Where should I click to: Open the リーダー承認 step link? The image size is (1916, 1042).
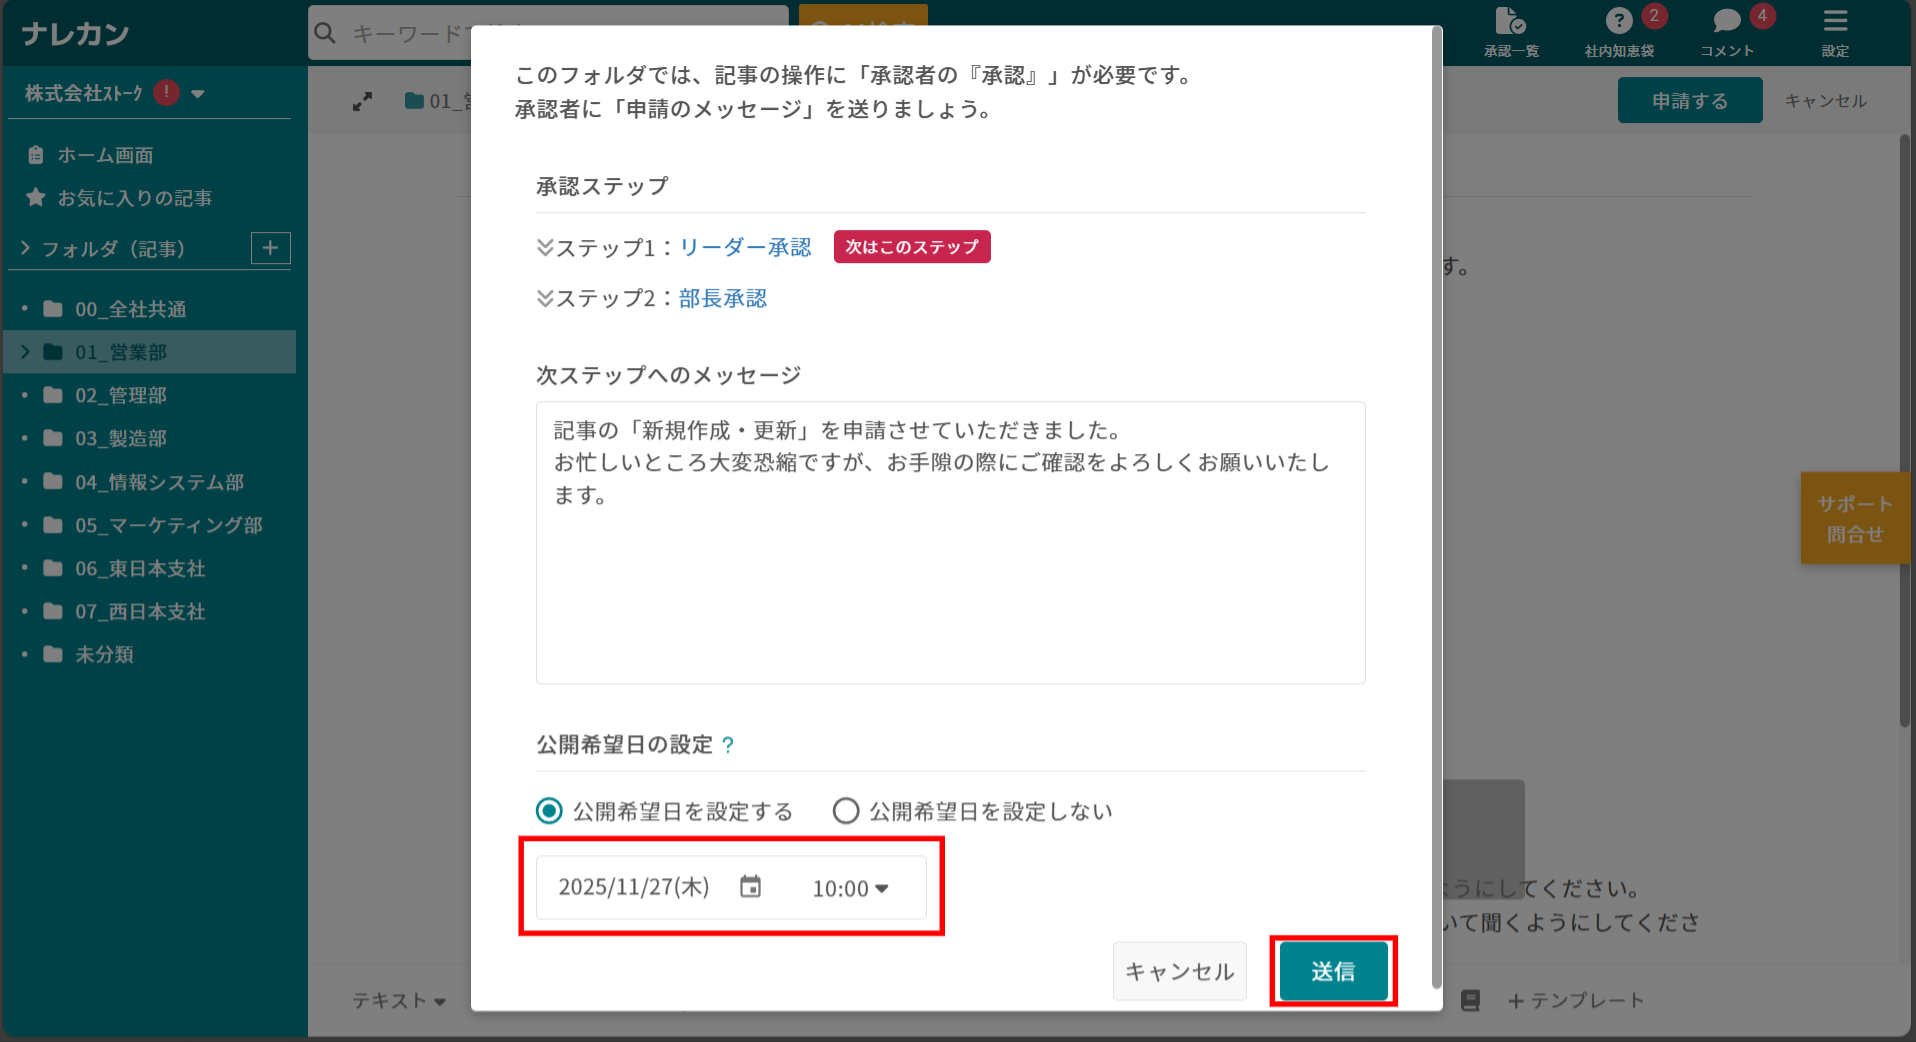[744, 247]
